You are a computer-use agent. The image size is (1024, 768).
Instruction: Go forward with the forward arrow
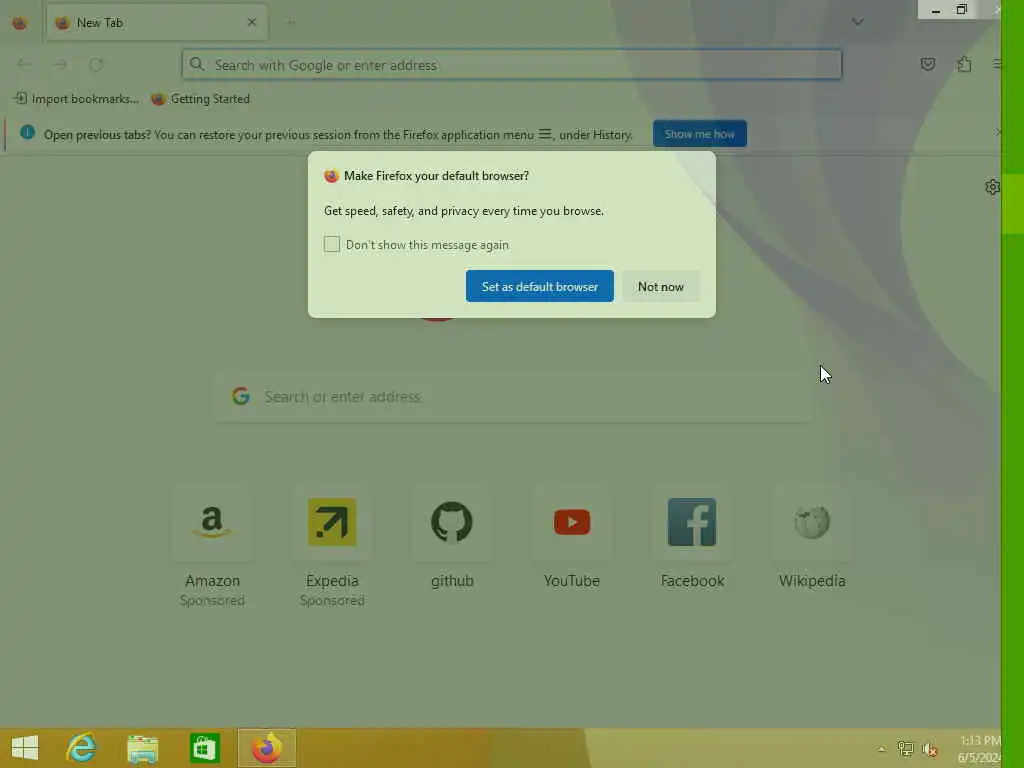[60, 65]
